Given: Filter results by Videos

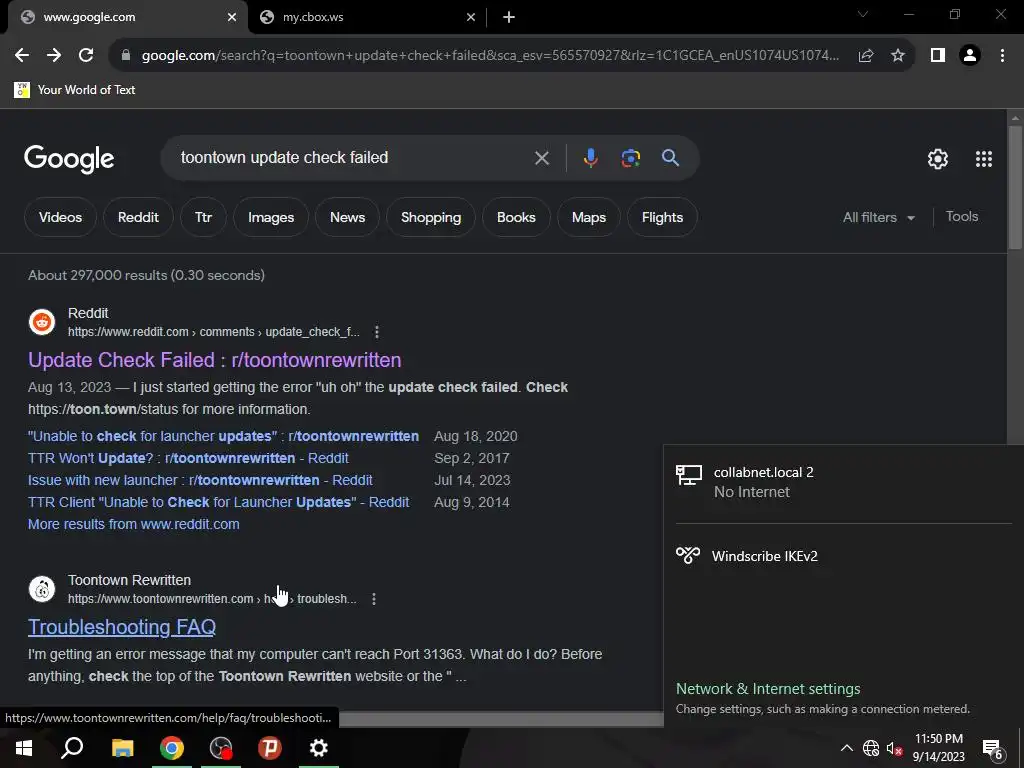Looking at the screenshot, I should [60, 217].
